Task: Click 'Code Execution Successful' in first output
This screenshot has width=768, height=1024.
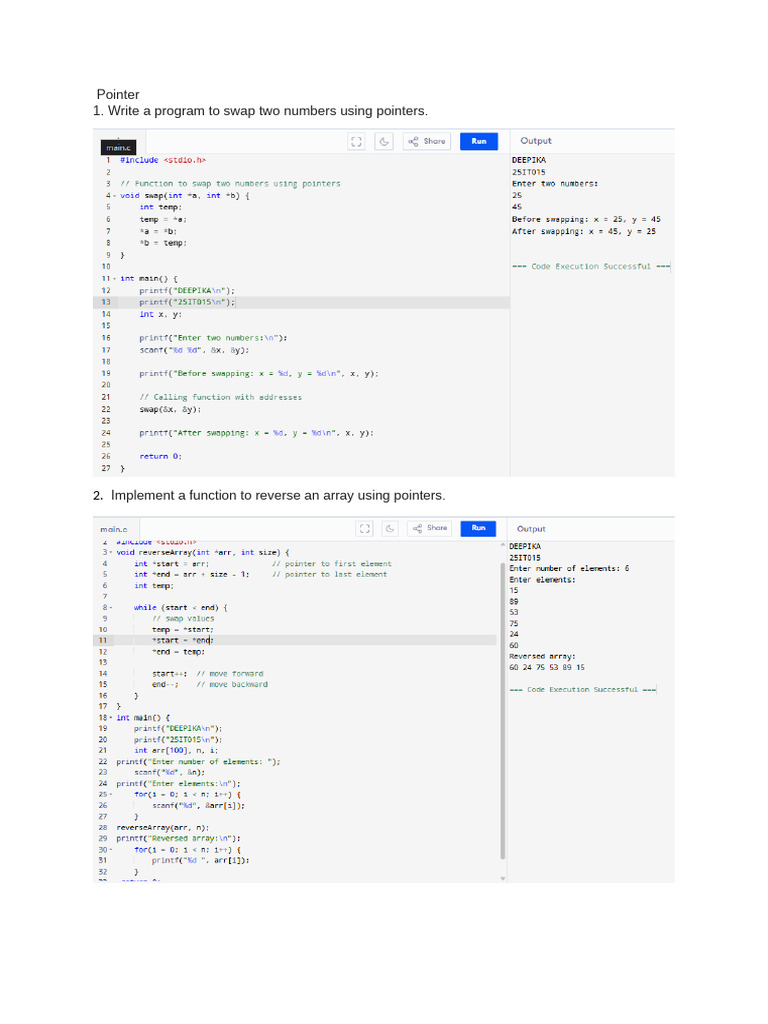Action: point(591,266)
